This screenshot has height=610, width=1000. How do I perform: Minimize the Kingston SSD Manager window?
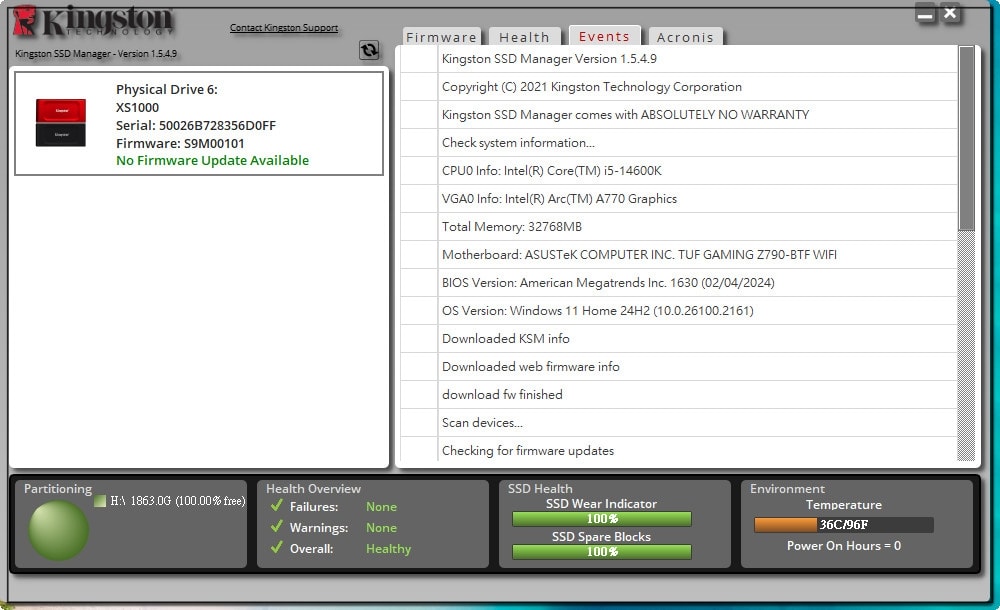[x=925, y=13]
